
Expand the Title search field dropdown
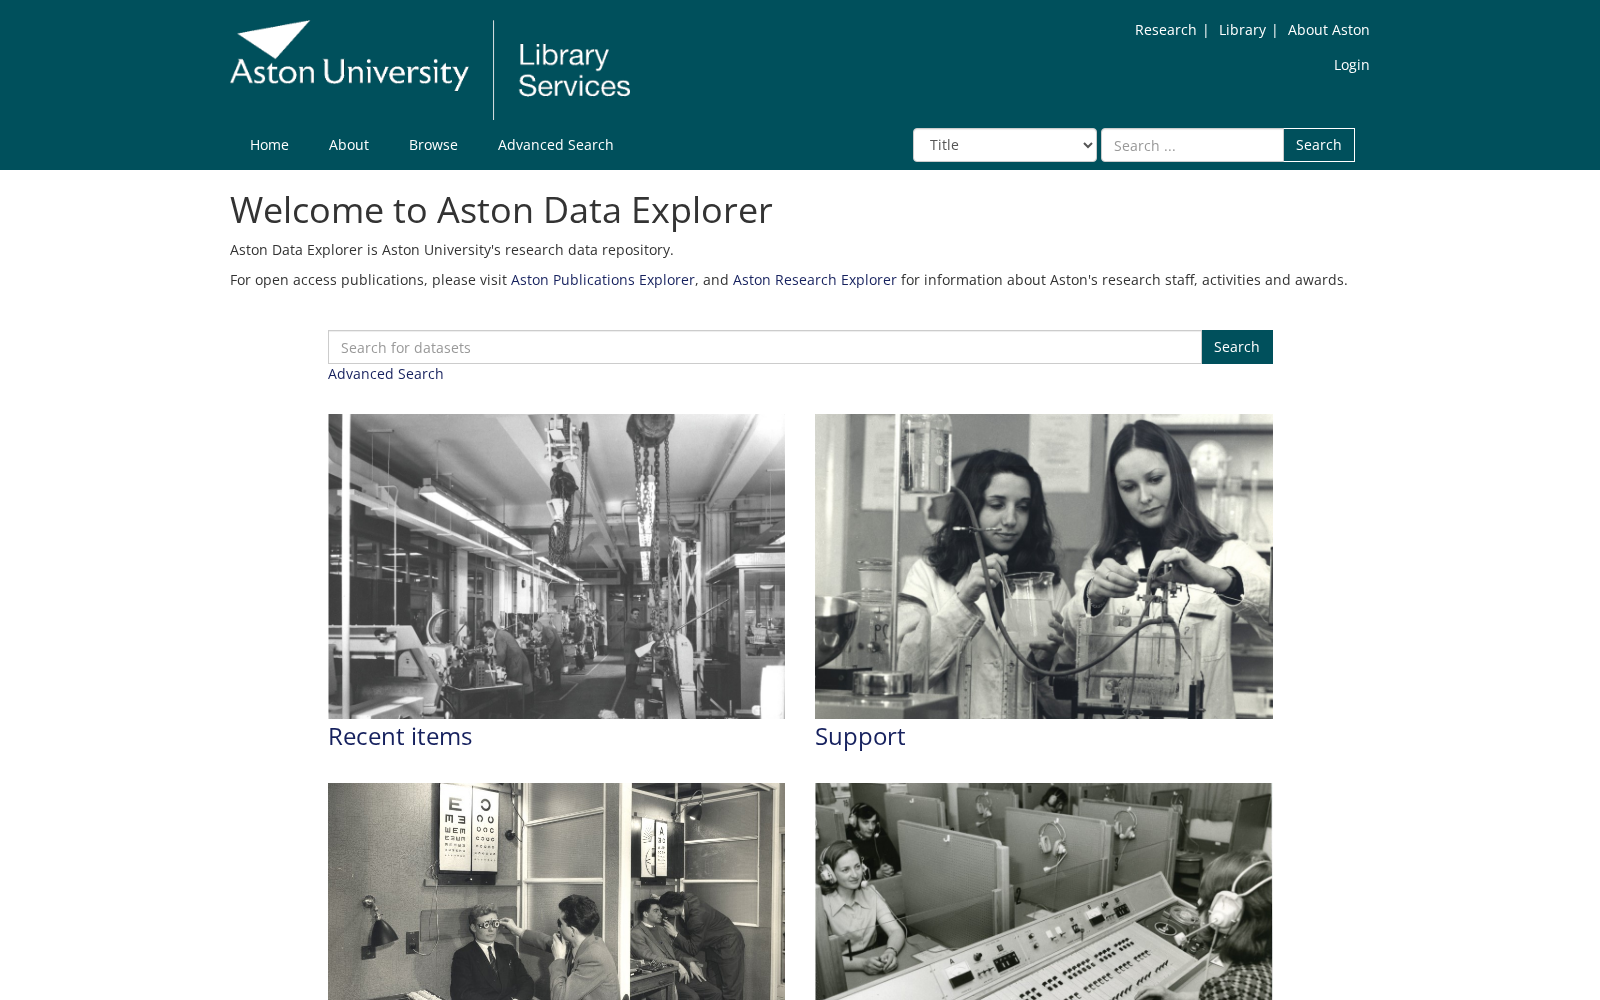tap(1004, 145)
